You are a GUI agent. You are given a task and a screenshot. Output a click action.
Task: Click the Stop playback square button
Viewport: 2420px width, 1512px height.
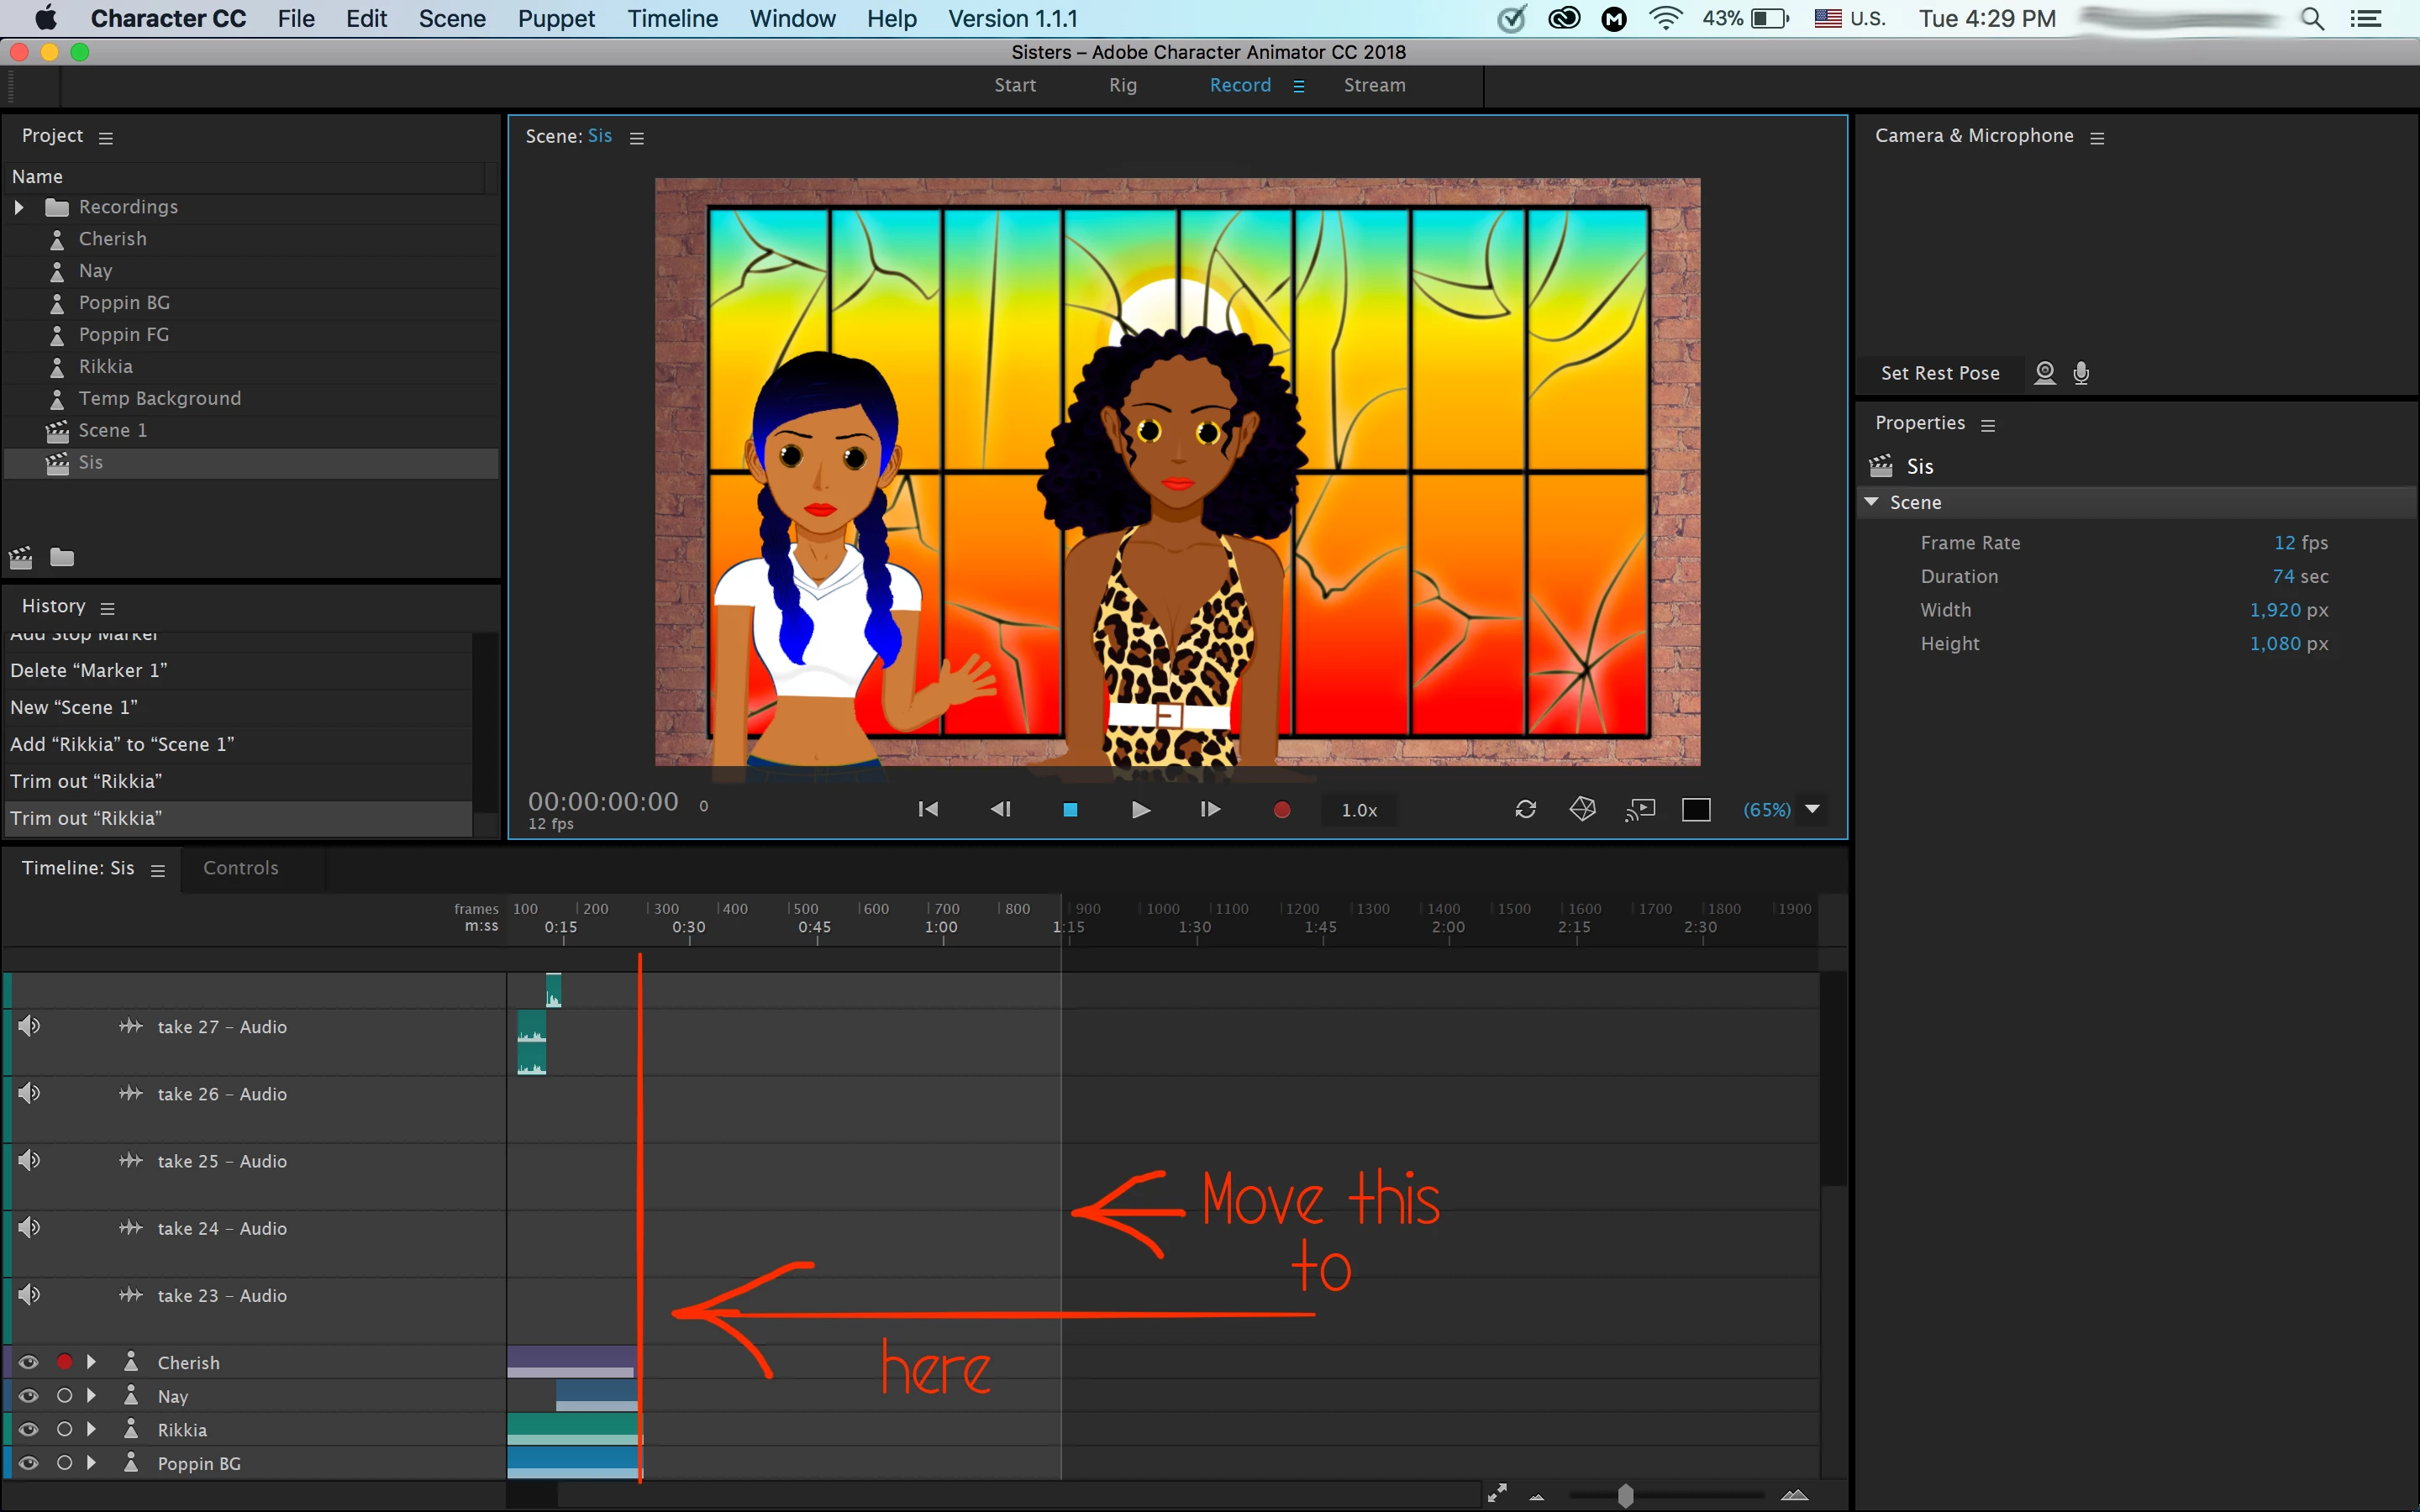pyautogui.click(x=1069, y=809)
